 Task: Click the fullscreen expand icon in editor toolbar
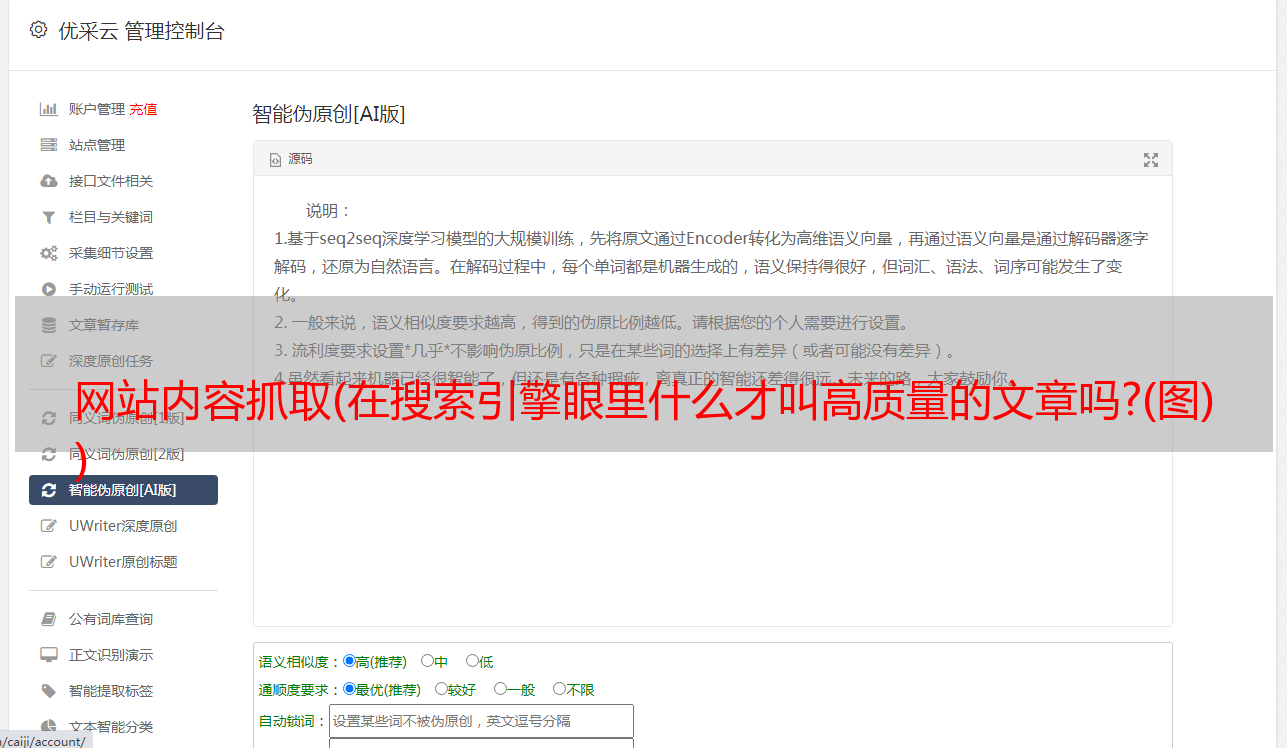click(x=1151, y=160)
